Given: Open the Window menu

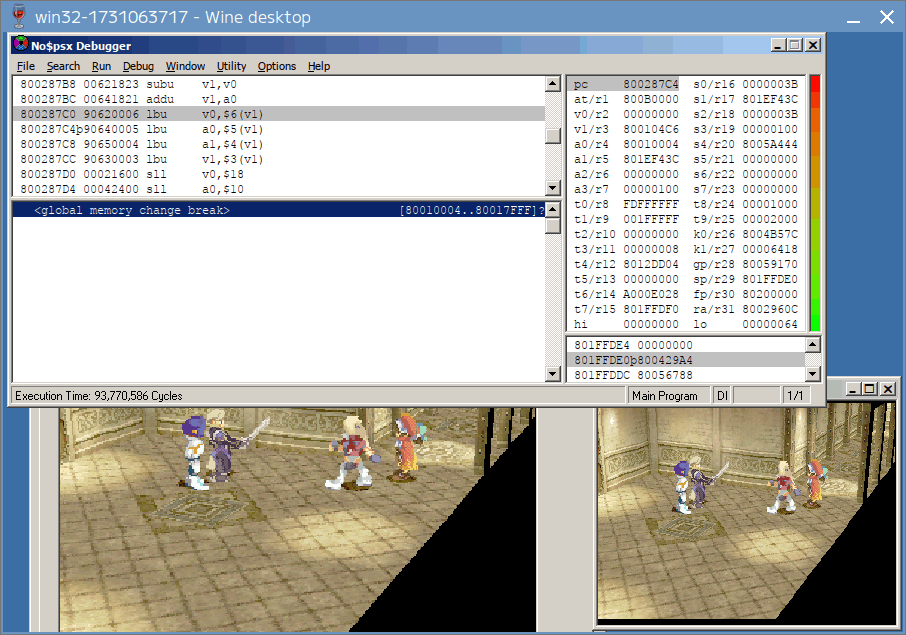Looking at the screenshot, I should pyautogui.click(x=185, y=66).
